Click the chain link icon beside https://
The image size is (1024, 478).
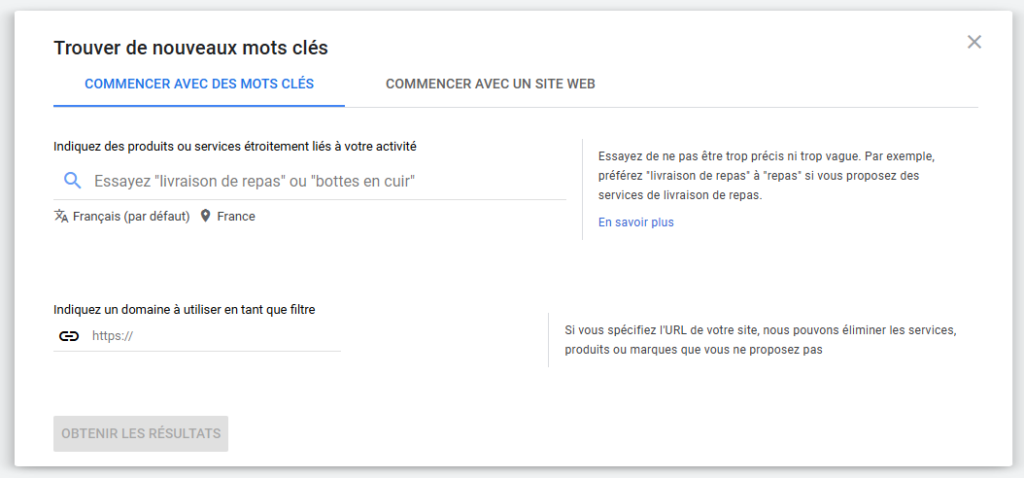(69, 336)
